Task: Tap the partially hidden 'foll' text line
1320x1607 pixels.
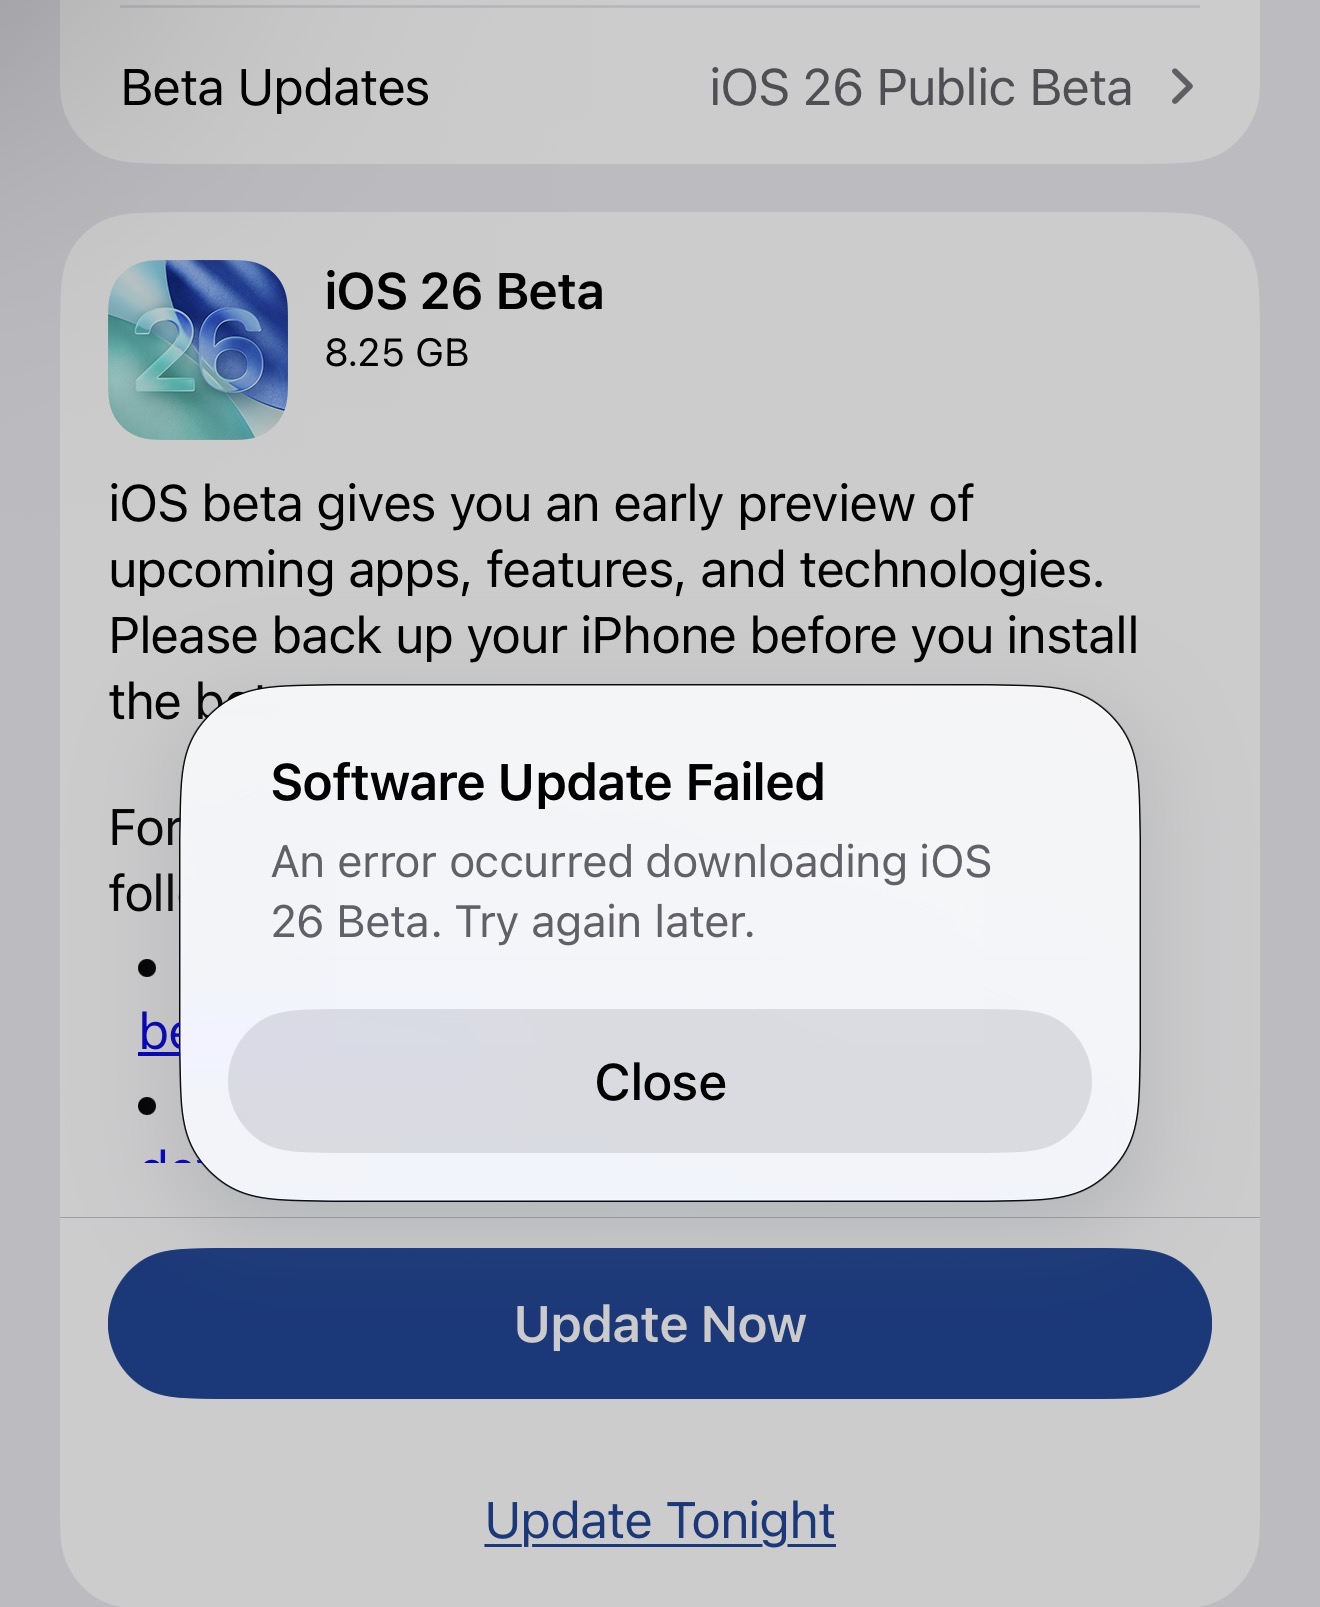Action: tap(142, 893)
